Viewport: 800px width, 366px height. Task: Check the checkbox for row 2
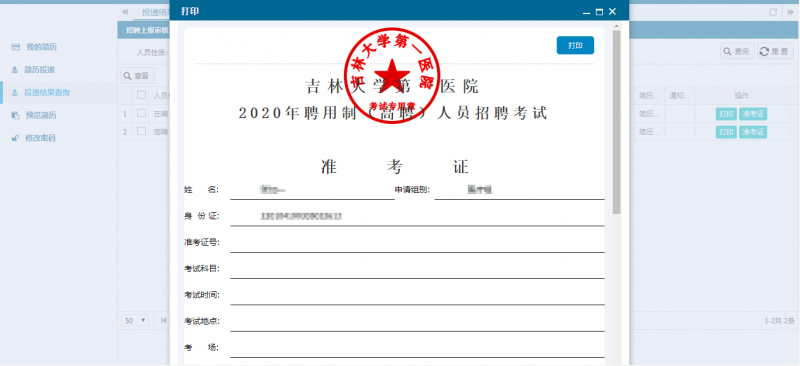coord(142,132)
